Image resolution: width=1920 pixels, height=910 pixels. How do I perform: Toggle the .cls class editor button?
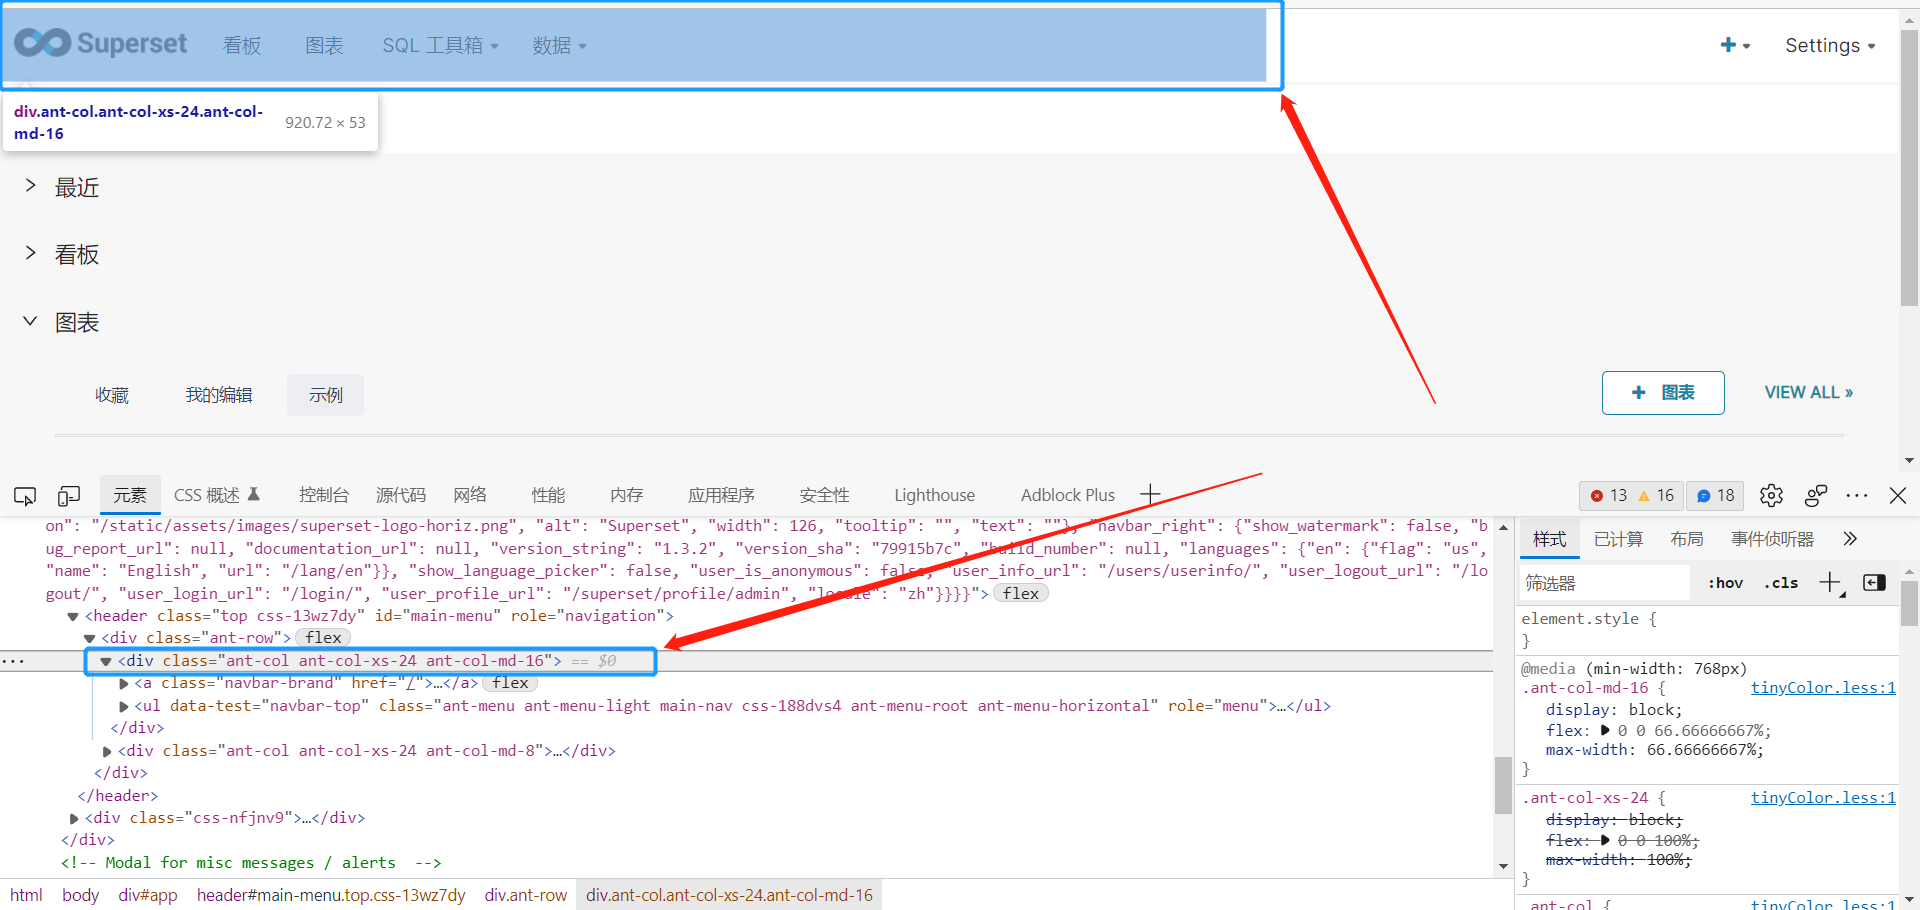pos(1781,583)
